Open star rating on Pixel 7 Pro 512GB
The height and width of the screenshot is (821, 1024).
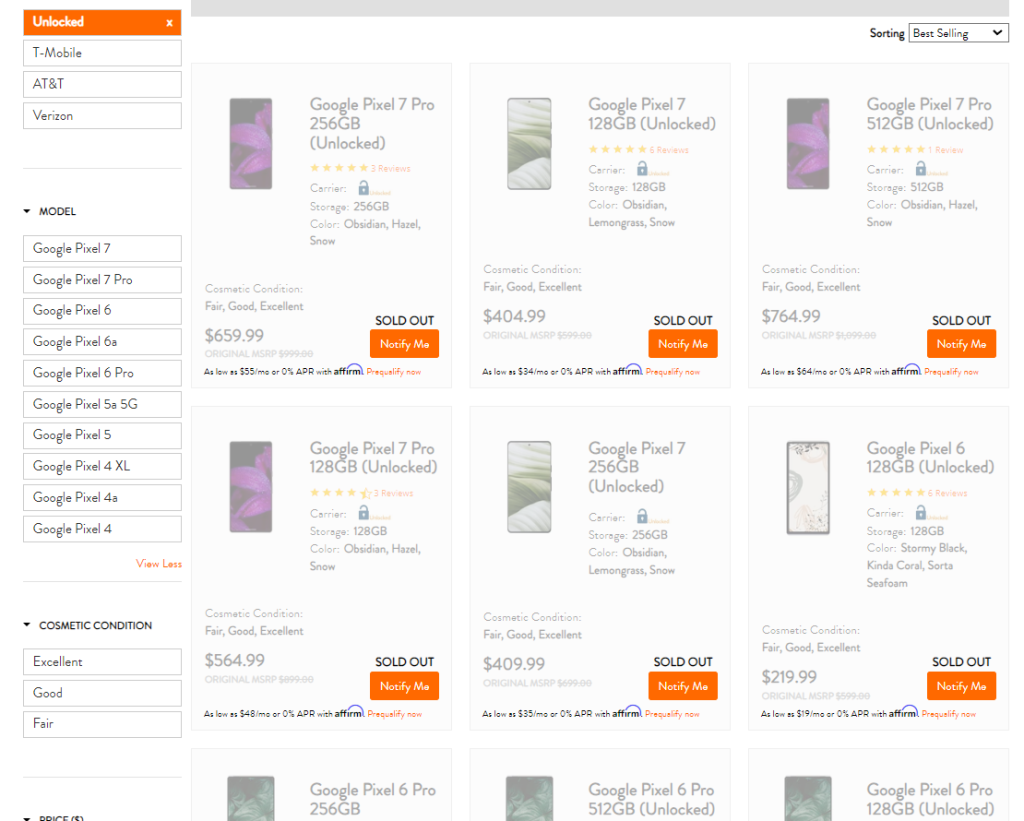(896, 150)
